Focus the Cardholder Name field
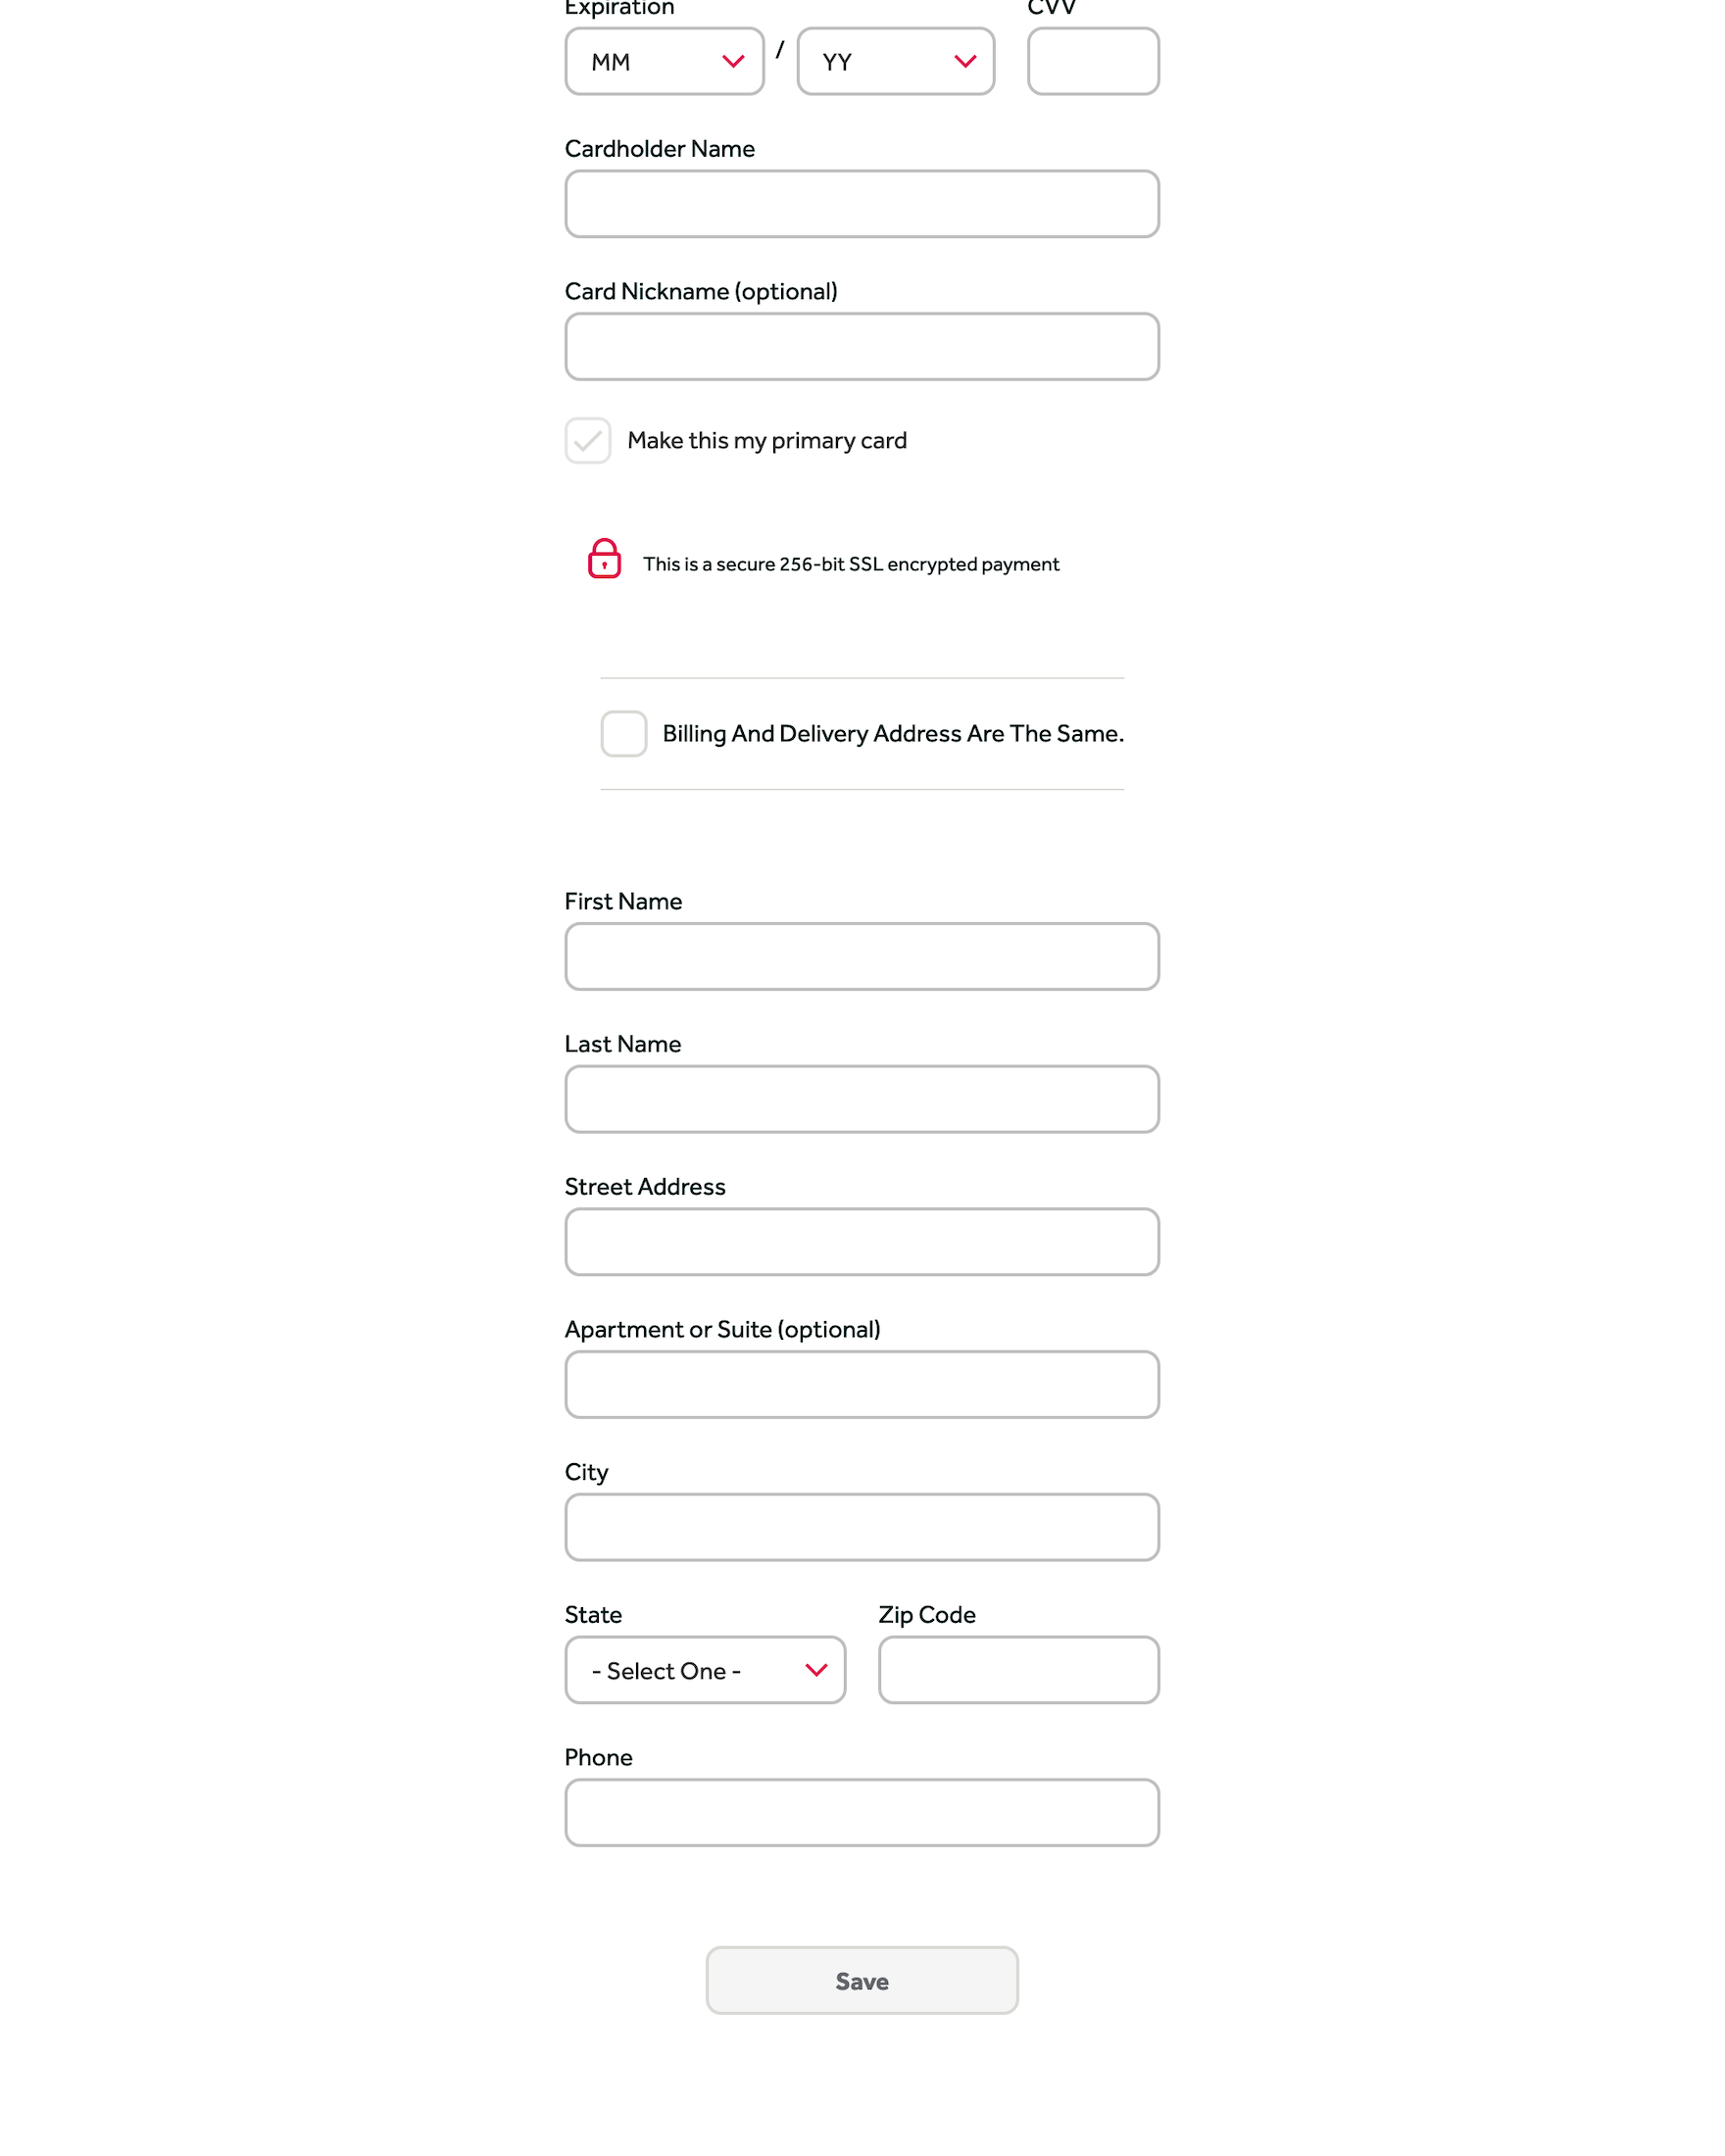This screenshot has height=2156, width=1725. 862,205
